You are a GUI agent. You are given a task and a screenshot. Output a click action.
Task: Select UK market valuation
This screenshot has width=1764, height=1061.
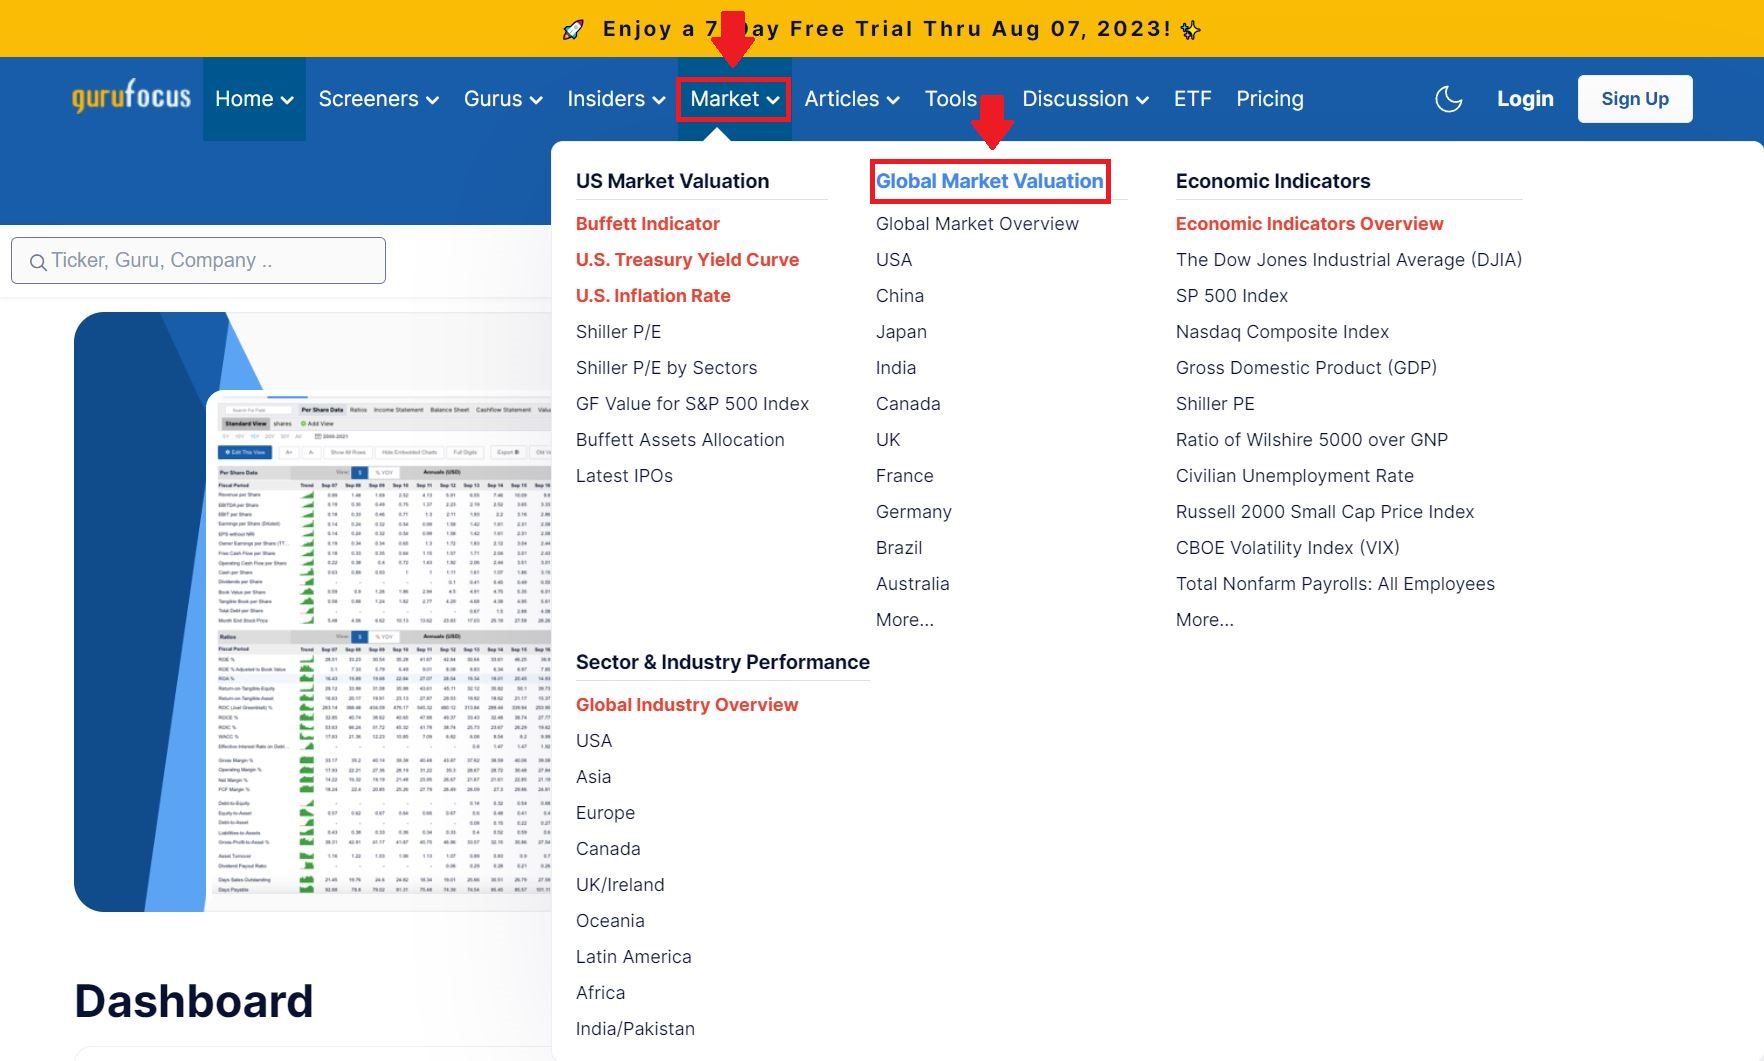point(888,440)
